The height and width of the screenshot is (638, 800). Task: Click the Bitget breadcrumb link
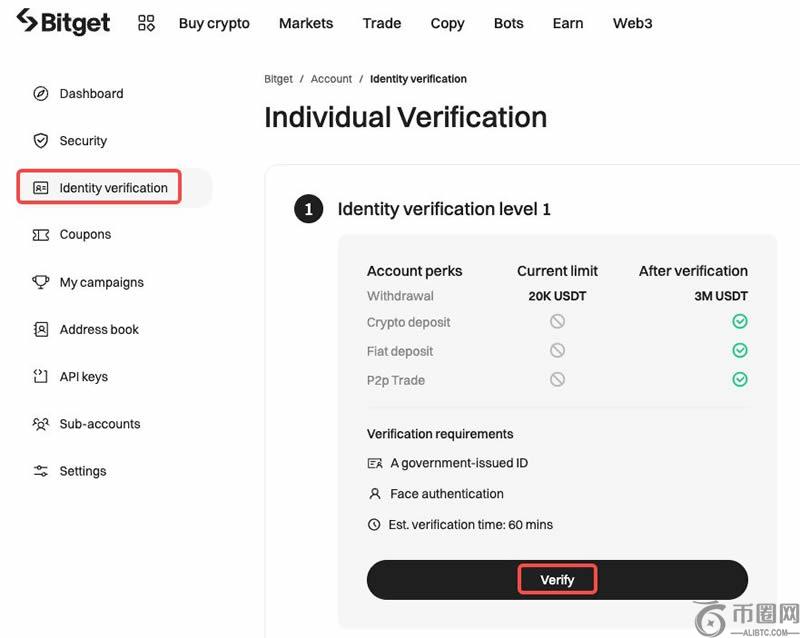[279, 79]
